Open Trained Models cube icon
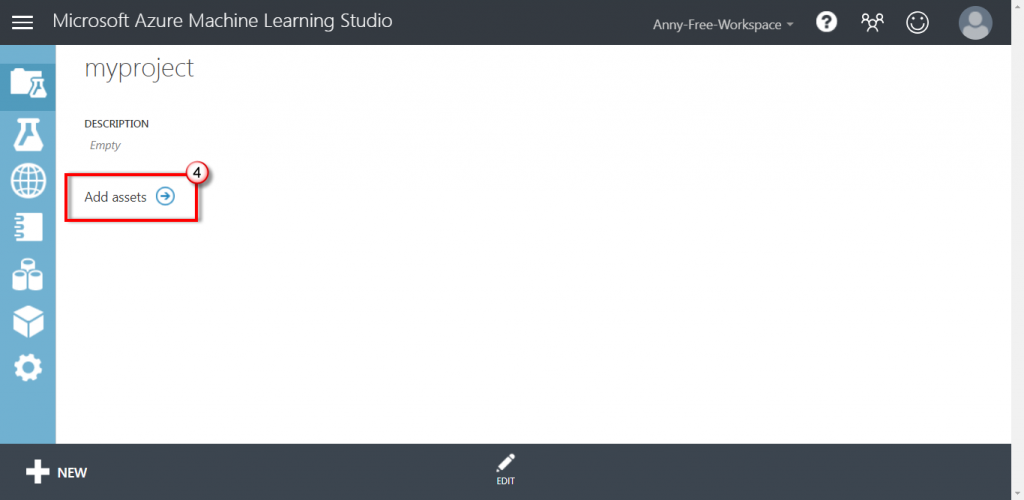1024x500 pixels. pyautogui.click(x=27, y=320)
